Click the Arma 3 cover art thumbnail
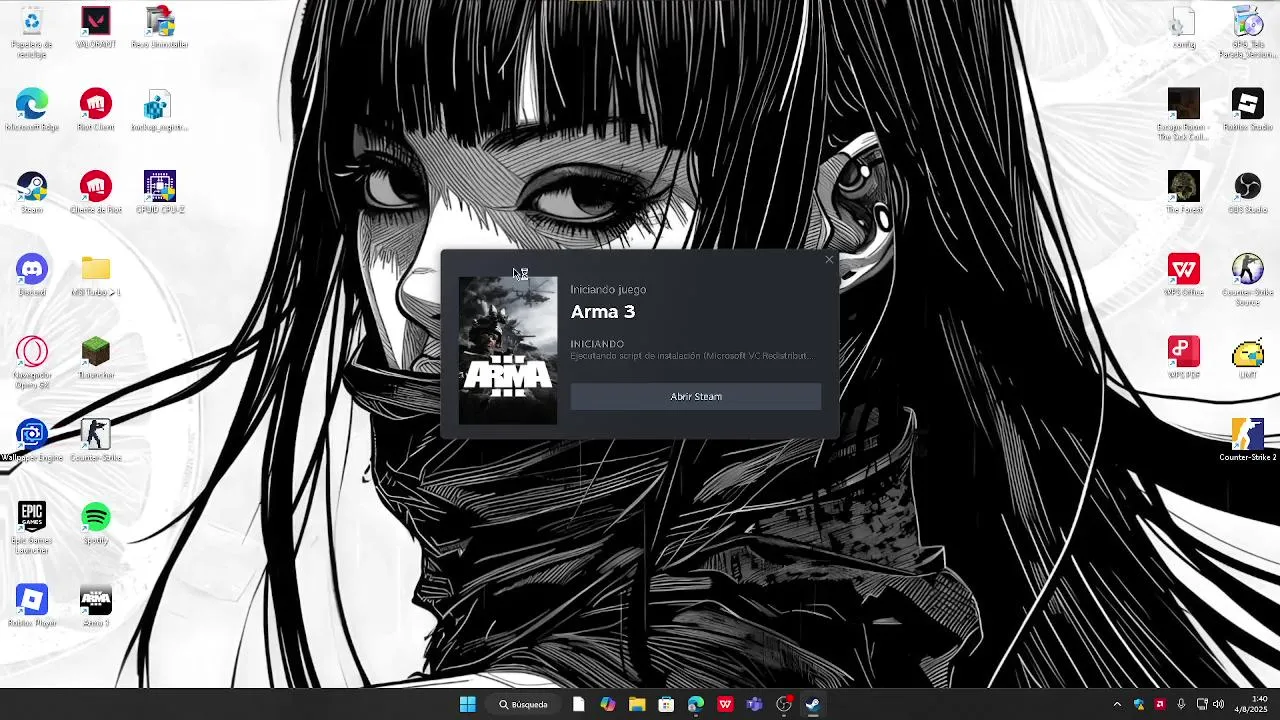This screenshot has width=1280, height=720. click(508, 351)
